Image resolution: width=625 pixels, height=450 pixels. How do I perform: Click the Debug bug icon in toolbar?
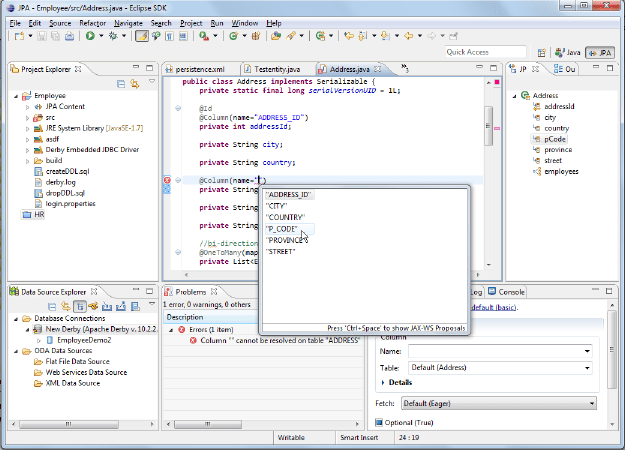tap(113, 36)
